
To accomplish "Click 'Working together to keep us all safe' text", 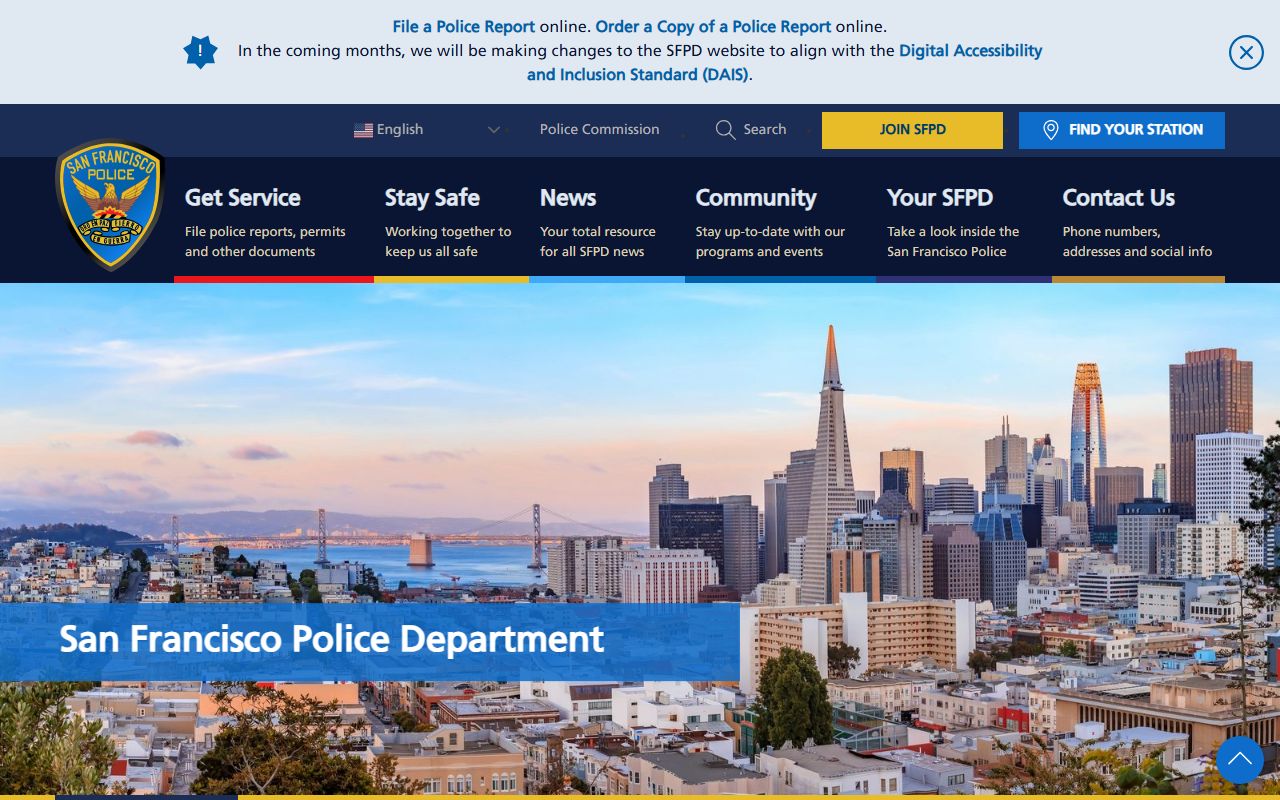I will pos(448,241).
